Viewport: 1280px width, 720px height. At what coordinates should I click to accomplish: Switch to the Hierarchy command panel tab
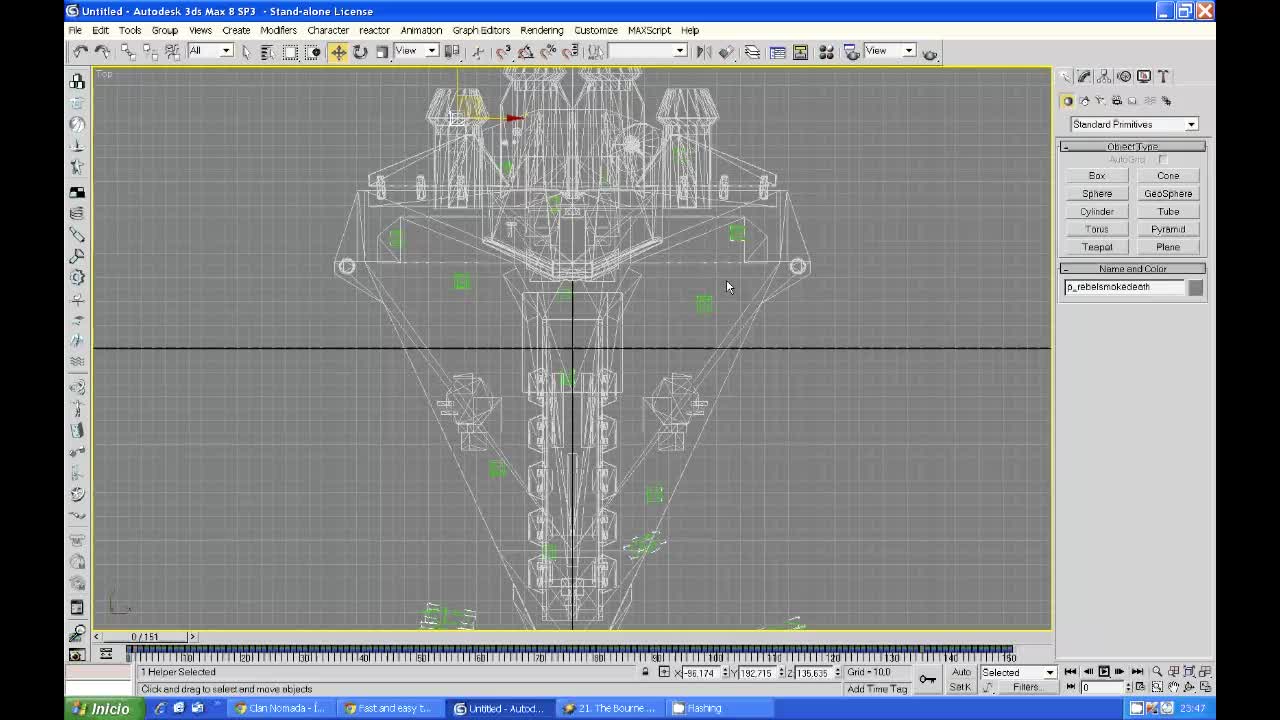coord(1104,77)
